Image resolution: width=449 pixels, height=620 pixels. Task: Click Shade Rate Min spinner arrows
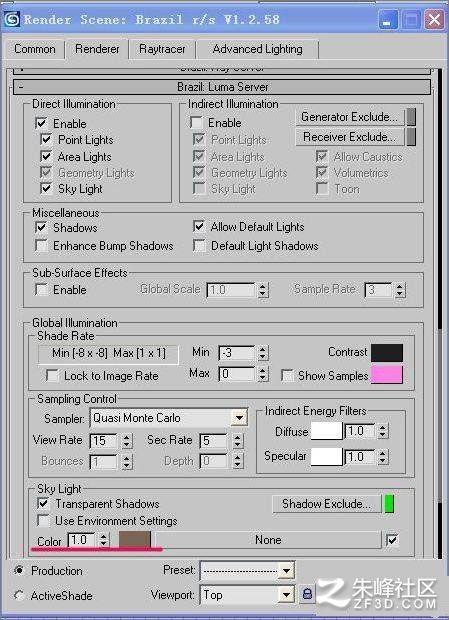pos(263,353)
